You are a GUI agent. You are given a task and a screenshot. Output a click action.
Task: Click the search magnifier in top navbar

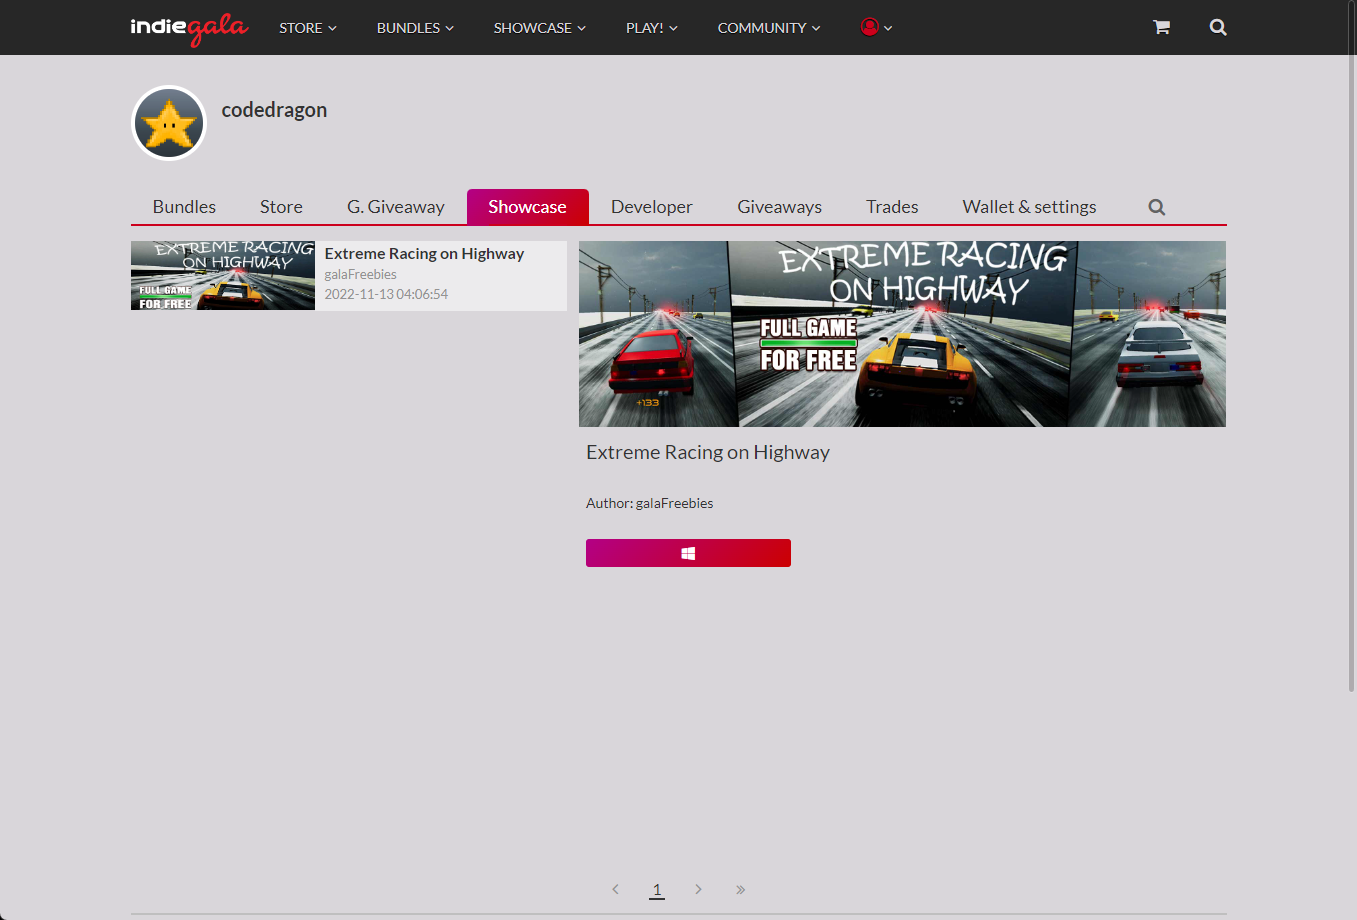point(1218,27)
